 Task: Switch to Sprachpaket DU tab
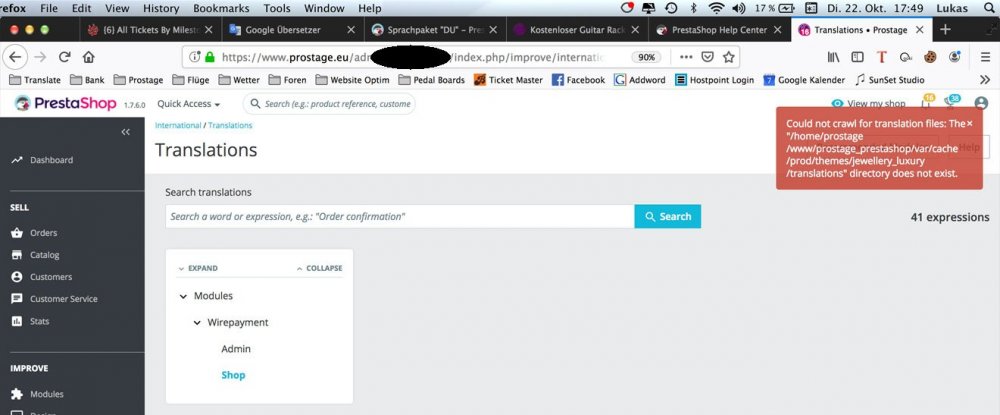(434, 29)
